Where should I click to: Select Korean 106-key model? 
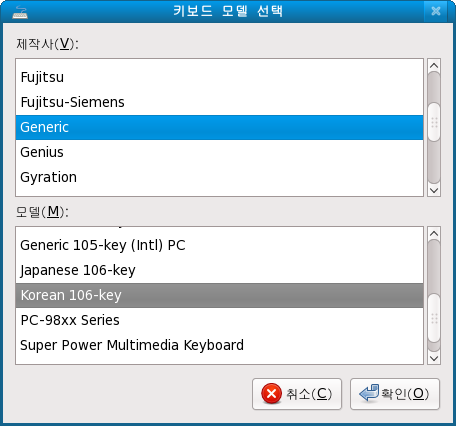click(219, 295)
